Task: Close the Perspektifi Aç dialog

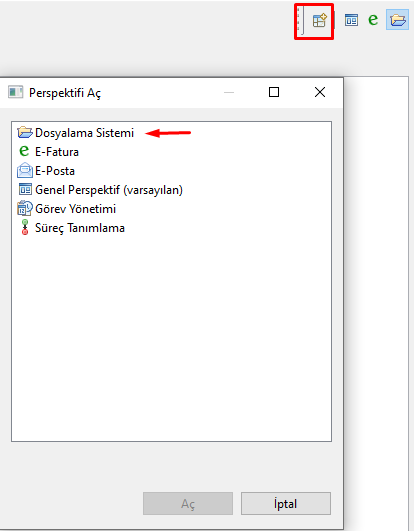Action: pos(320,92)
